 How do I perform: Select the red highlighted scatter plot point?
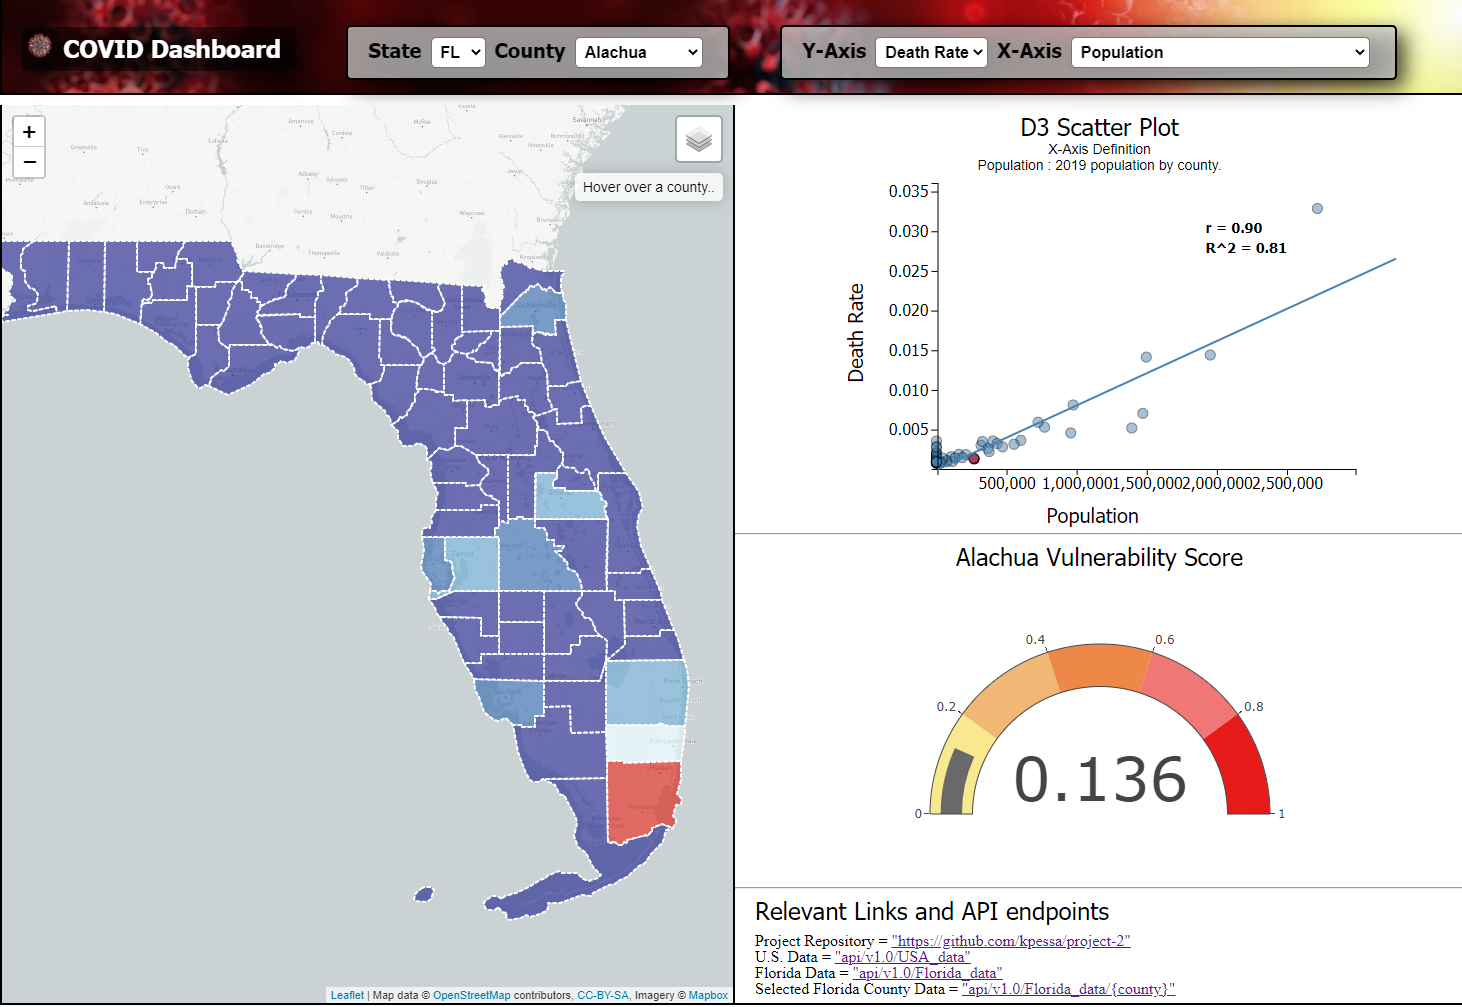click(974, 459)
